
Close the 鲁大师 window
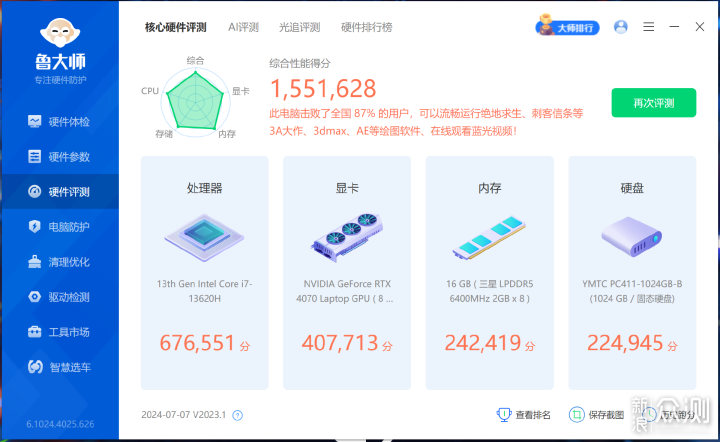pos(700,27)
